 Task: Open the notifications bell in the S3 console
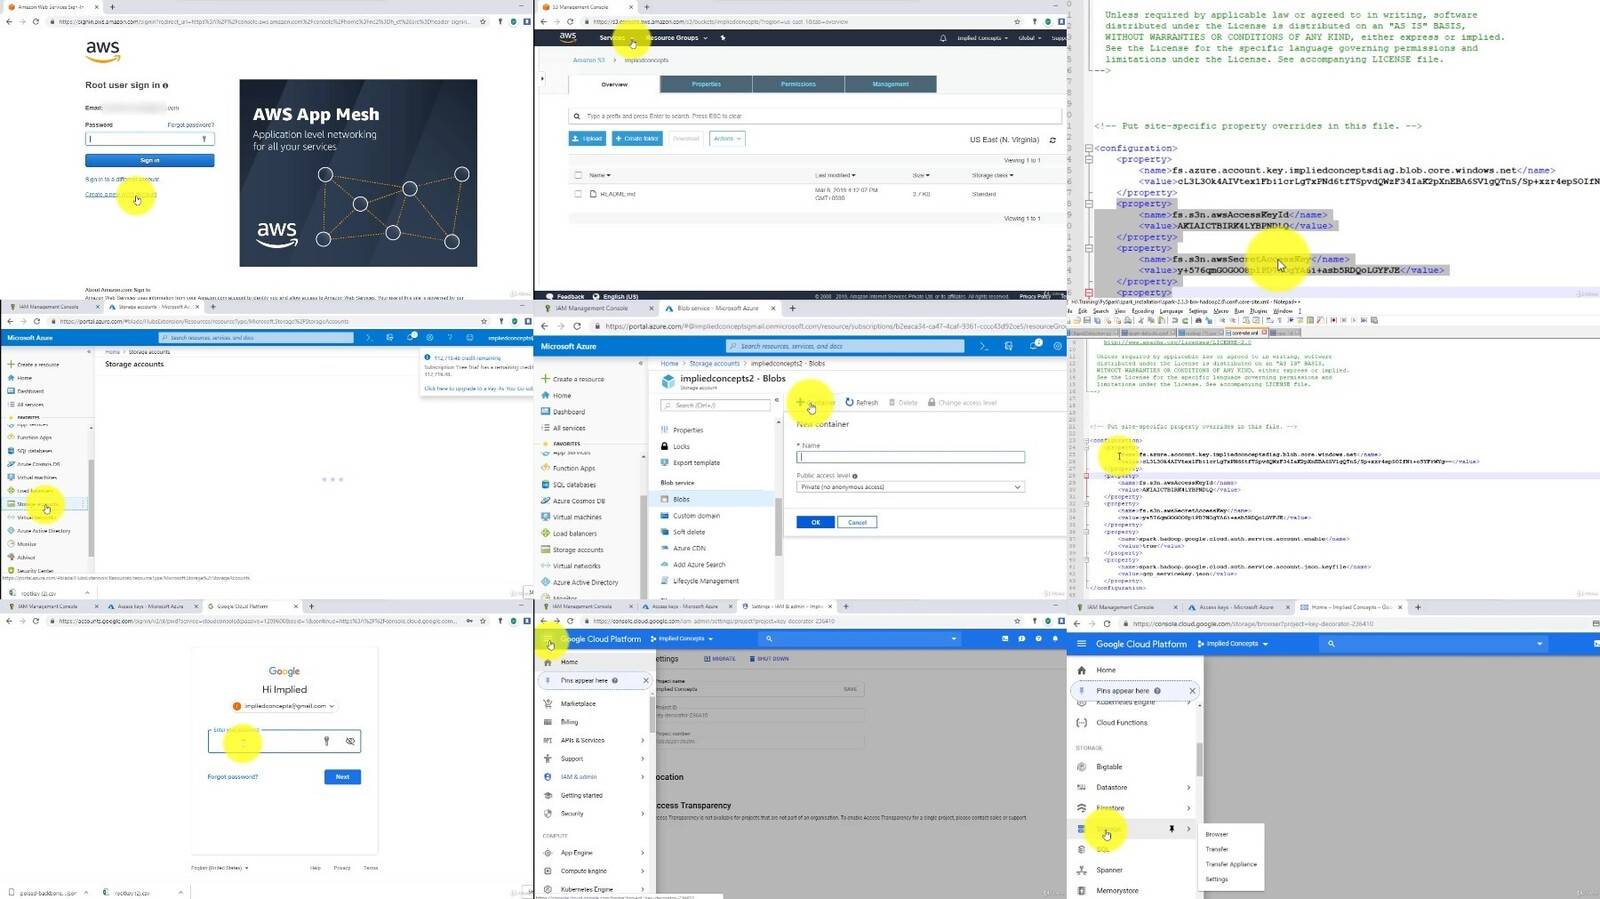tap(942, 38)
